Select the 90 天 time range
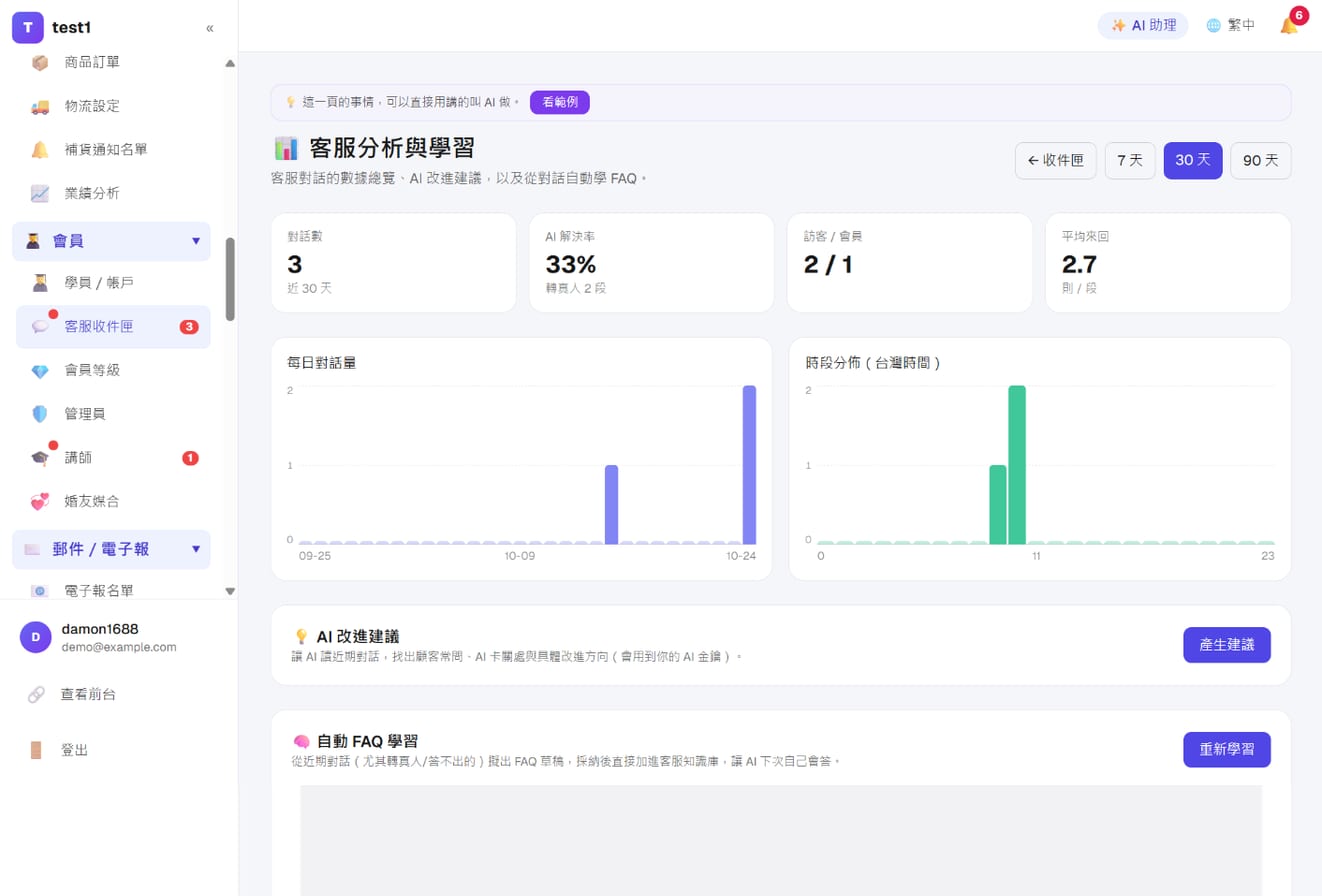This screenshot has height=896, width=1322. point(1261,160)
